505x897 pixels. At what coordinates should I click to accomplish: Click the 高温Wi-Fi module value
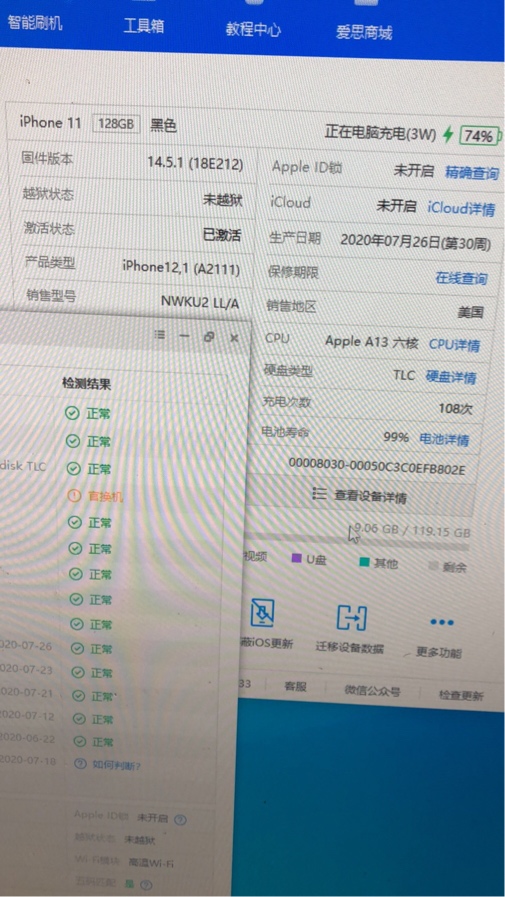pyautogui.click(x=151, y=863)
